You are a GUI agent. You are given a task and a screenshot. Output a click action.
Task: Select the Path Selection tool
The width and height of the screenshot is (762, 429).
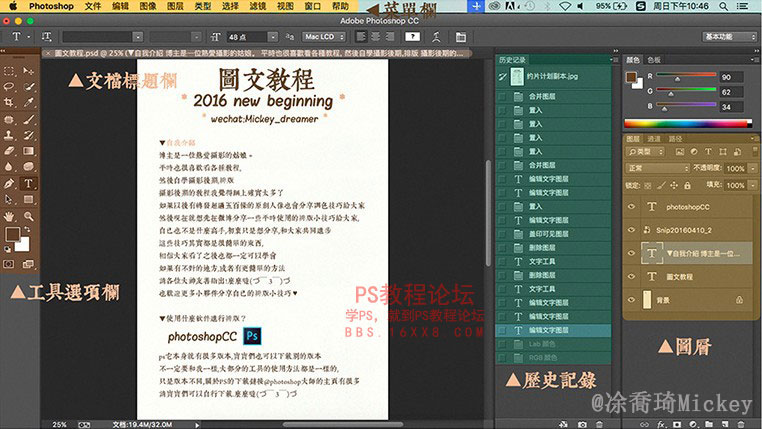pos(9,199)
